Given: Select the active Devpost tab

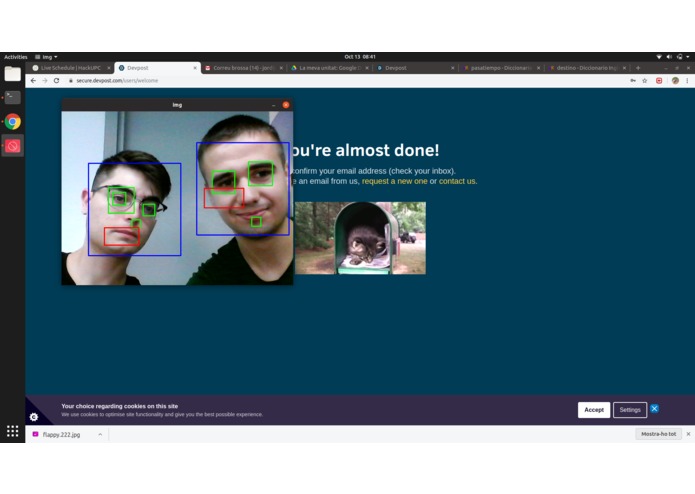Looking at the screenshot, I should point(157,68).
